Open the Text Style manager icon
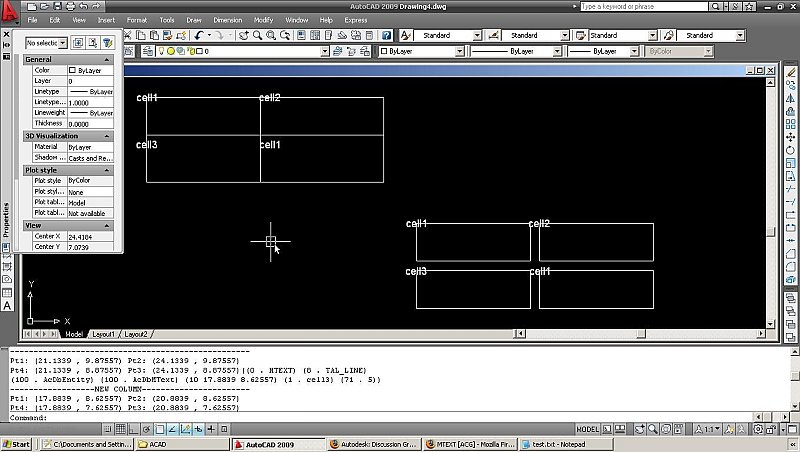This screenshot has width=800, height=452. [x=408, y=35]
